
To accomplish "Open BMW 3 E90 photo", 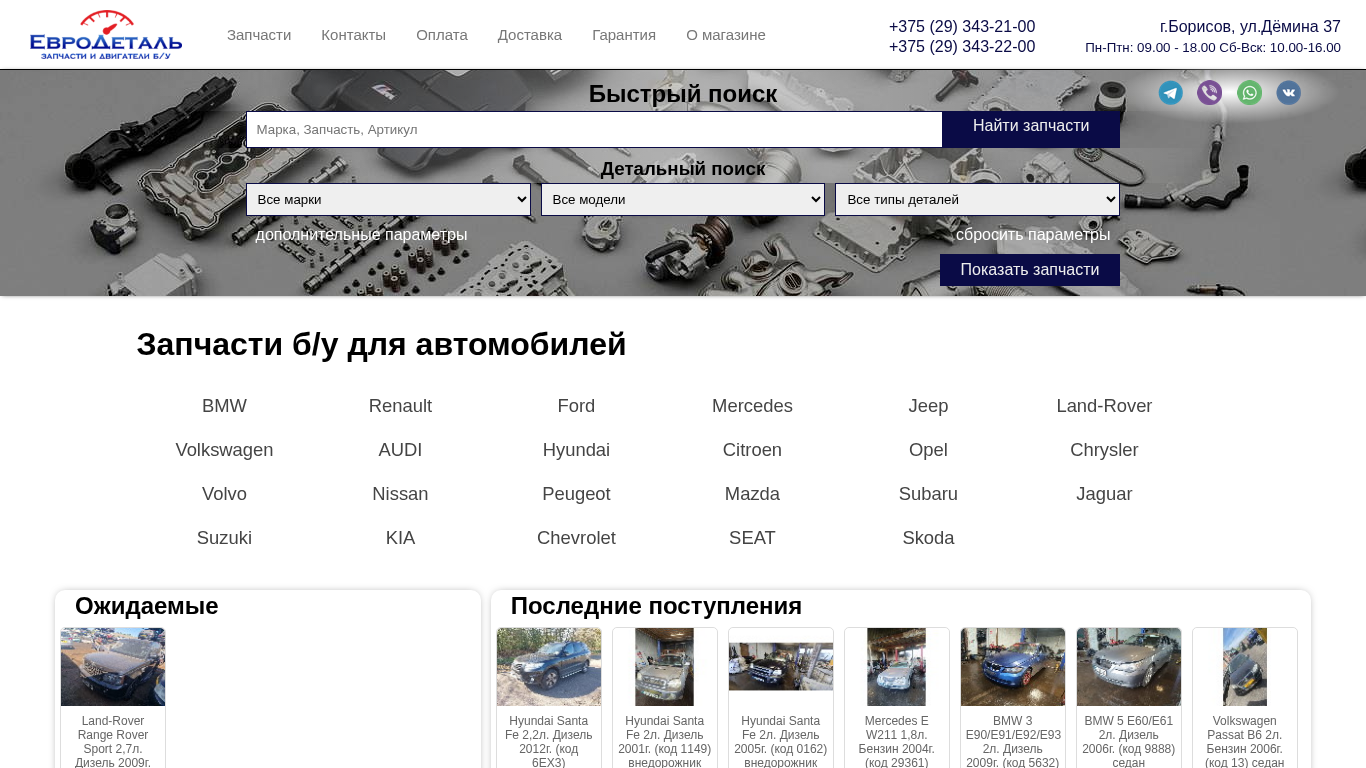I will [1013, 667].
